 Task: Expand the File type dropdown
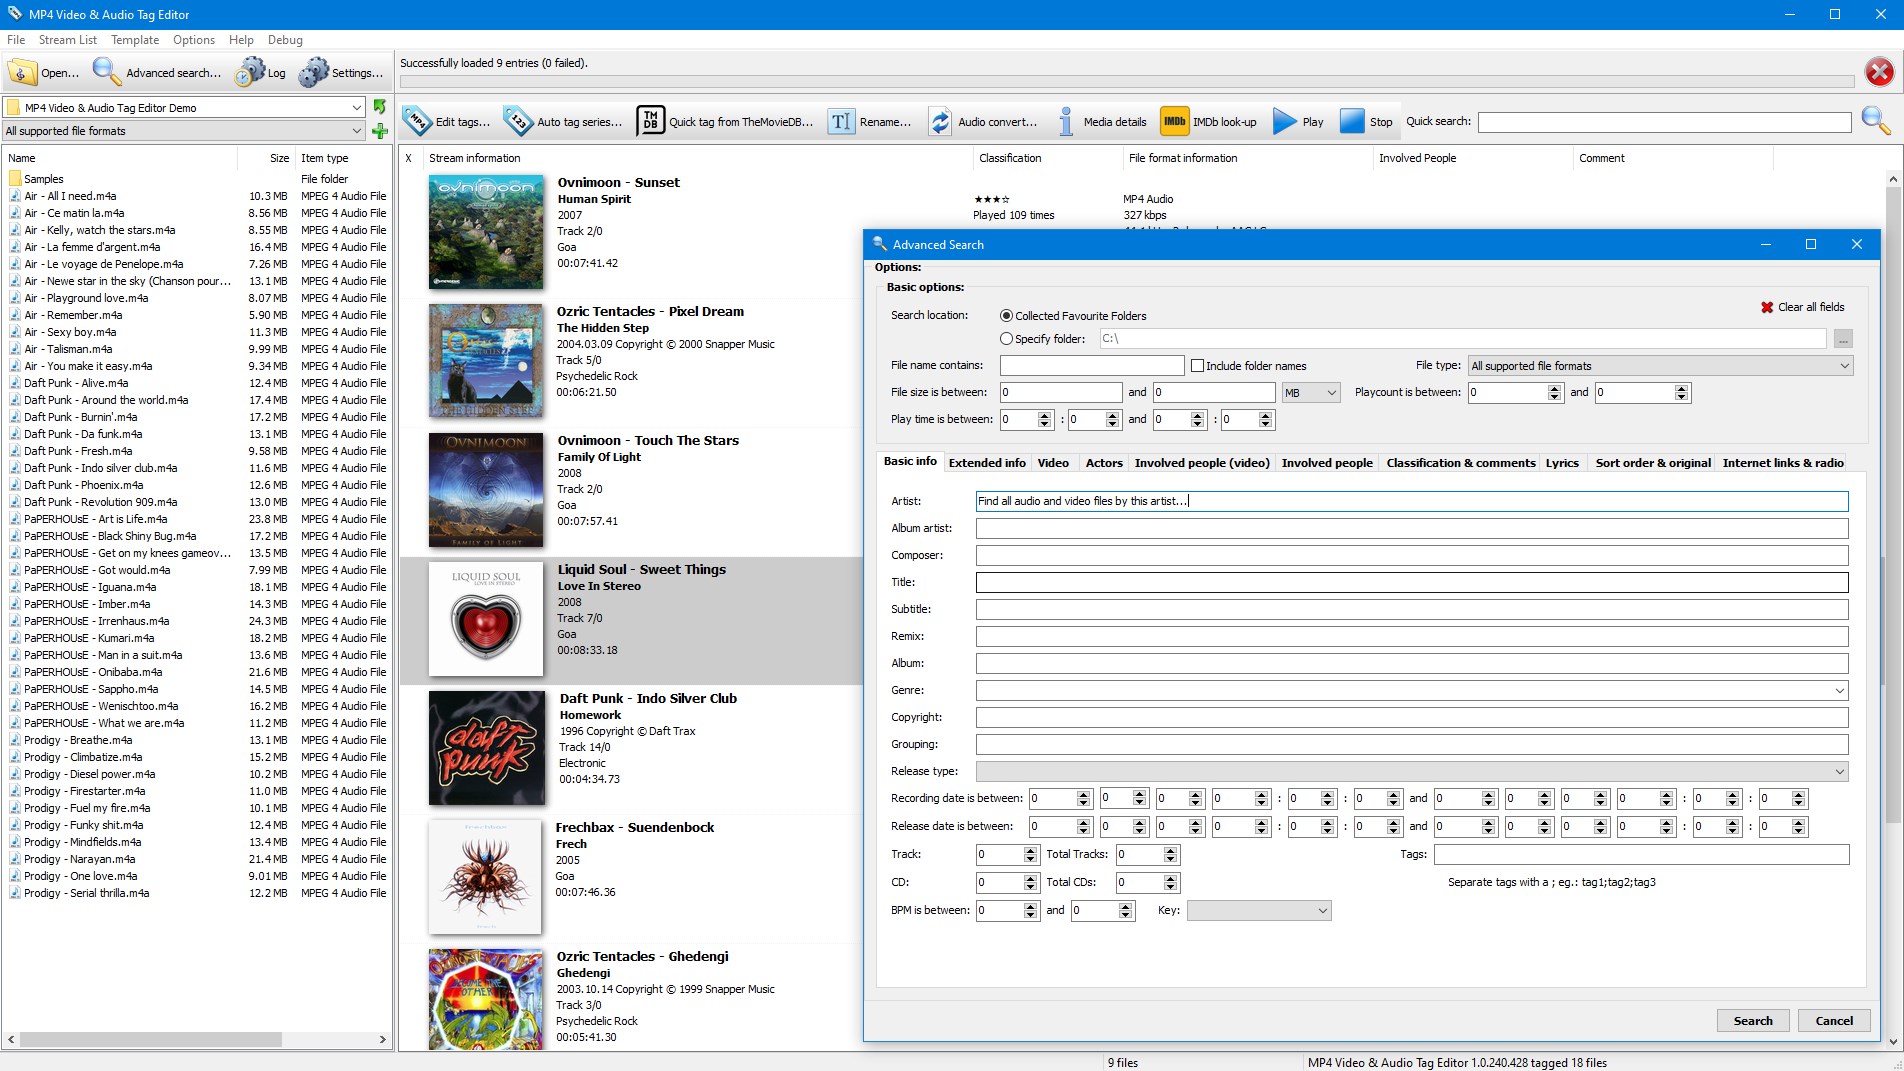click(1660, 366)
